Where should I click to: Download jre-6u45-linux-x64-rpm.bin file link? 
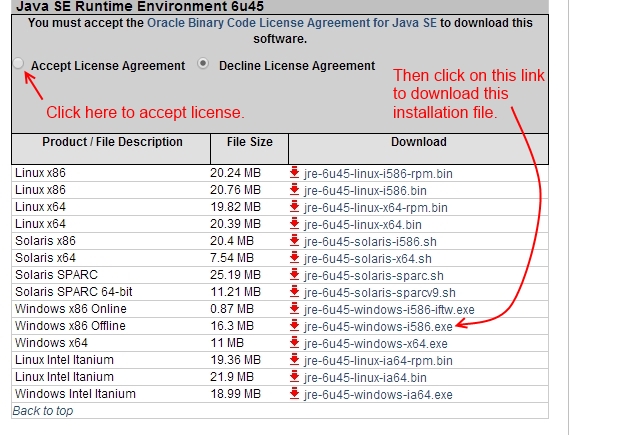click(x=376, y=208)
